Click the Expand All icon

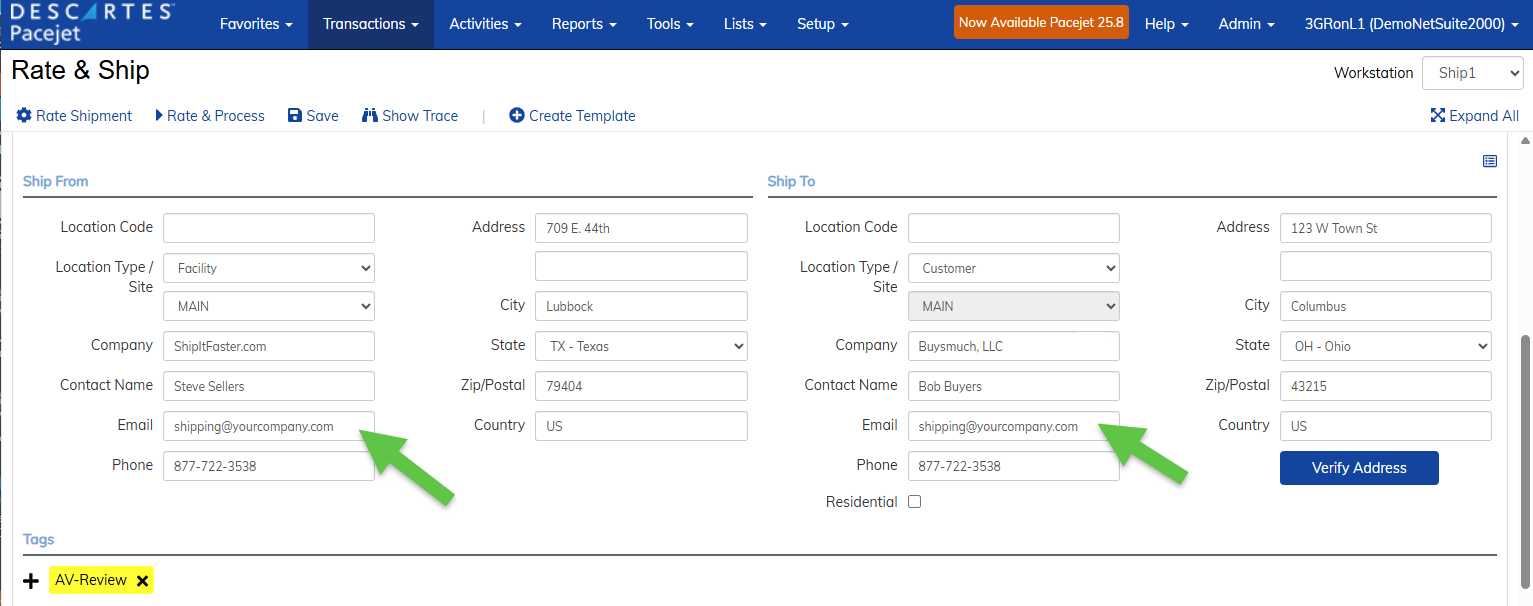(1438, 115)
